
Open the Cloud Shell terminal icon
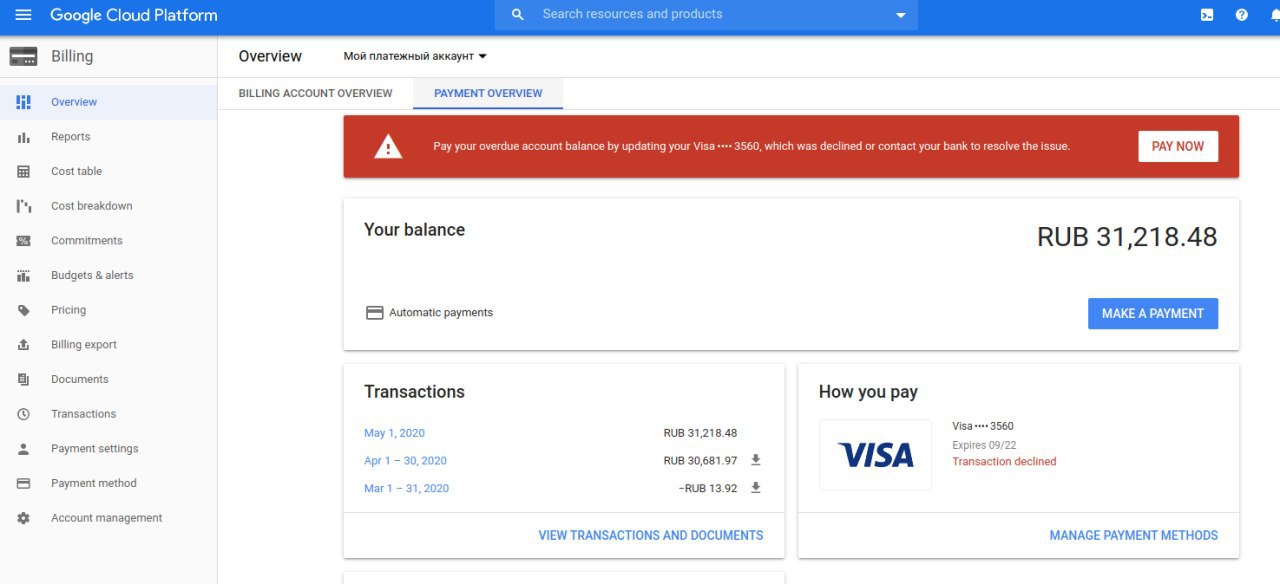point(1207,15)
